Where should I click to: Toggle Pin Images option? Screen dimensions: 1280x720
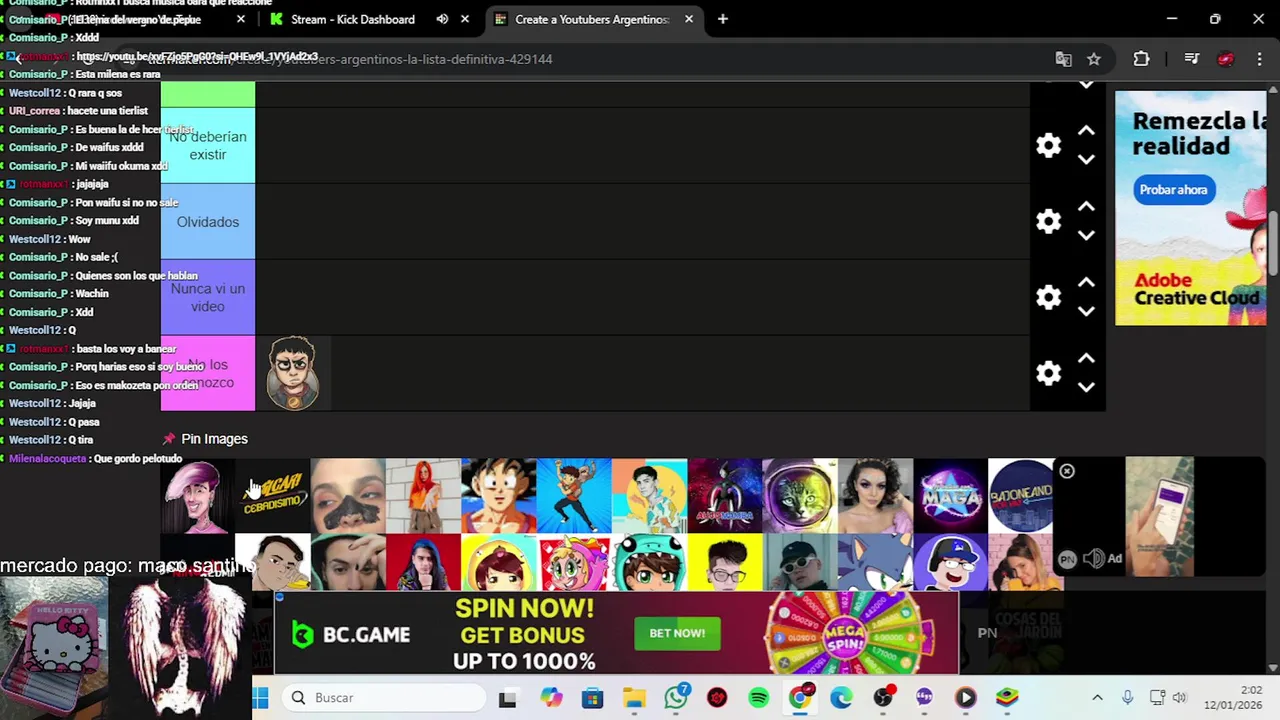(x=205, y=439)
